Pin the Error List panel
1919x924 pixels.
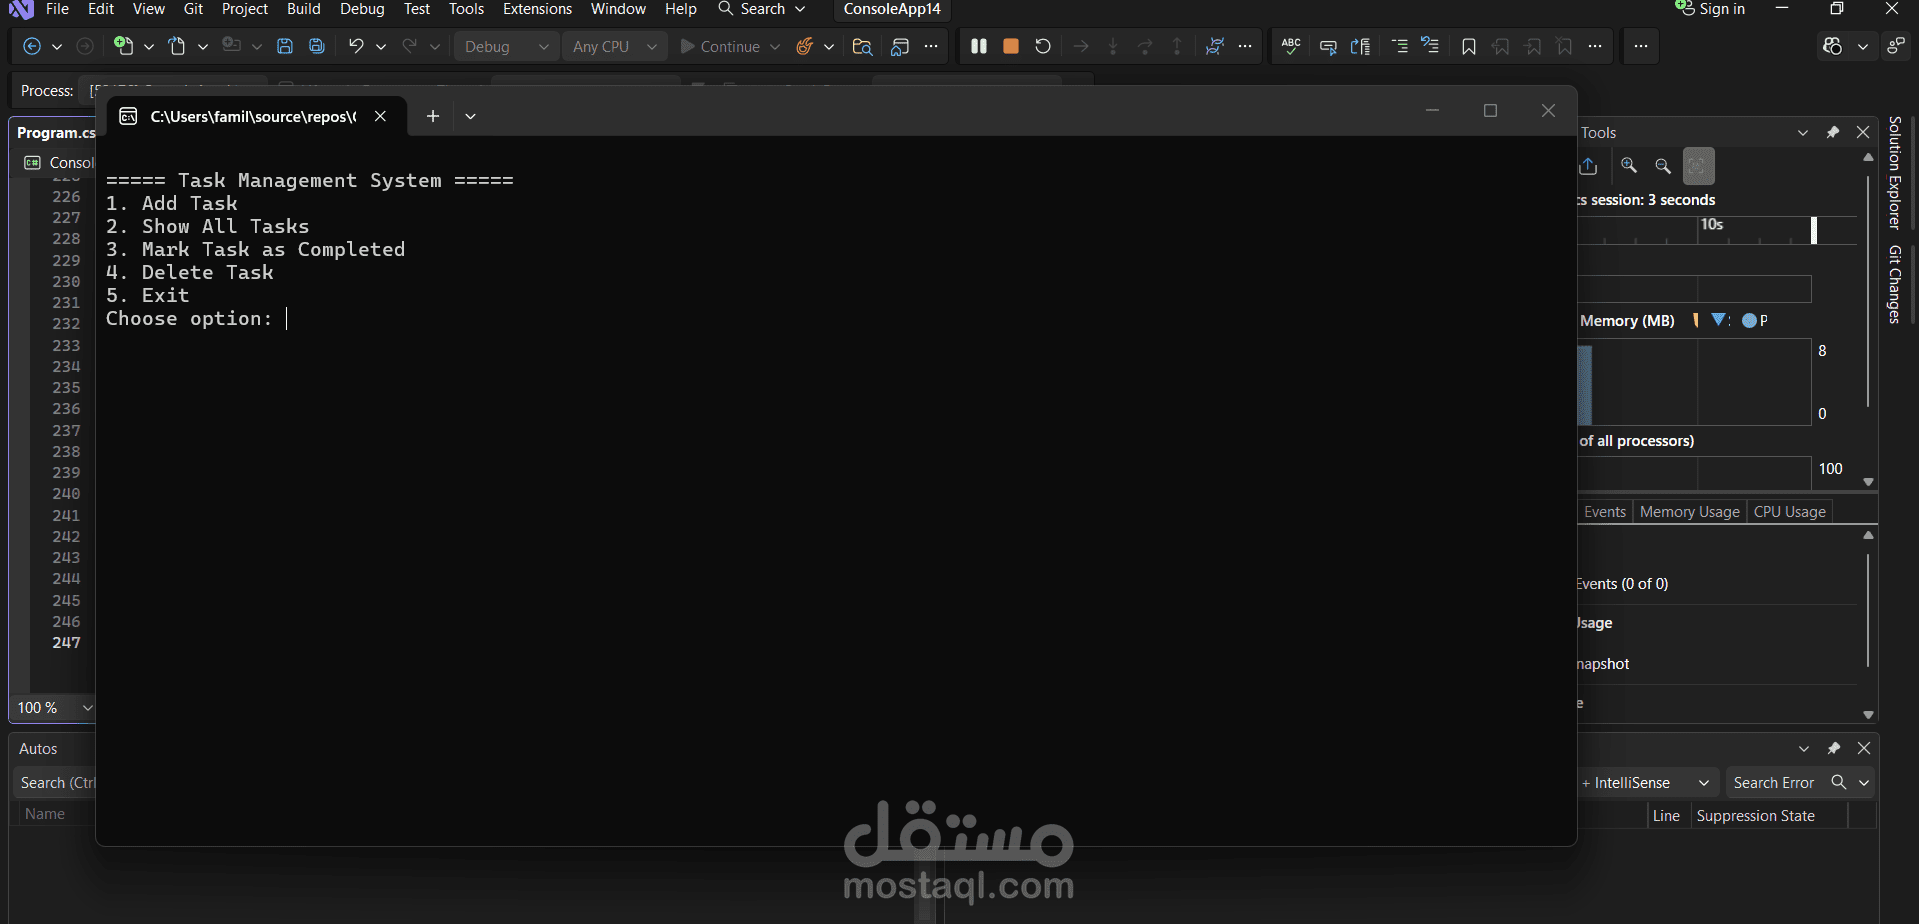tap(1833, 748)
